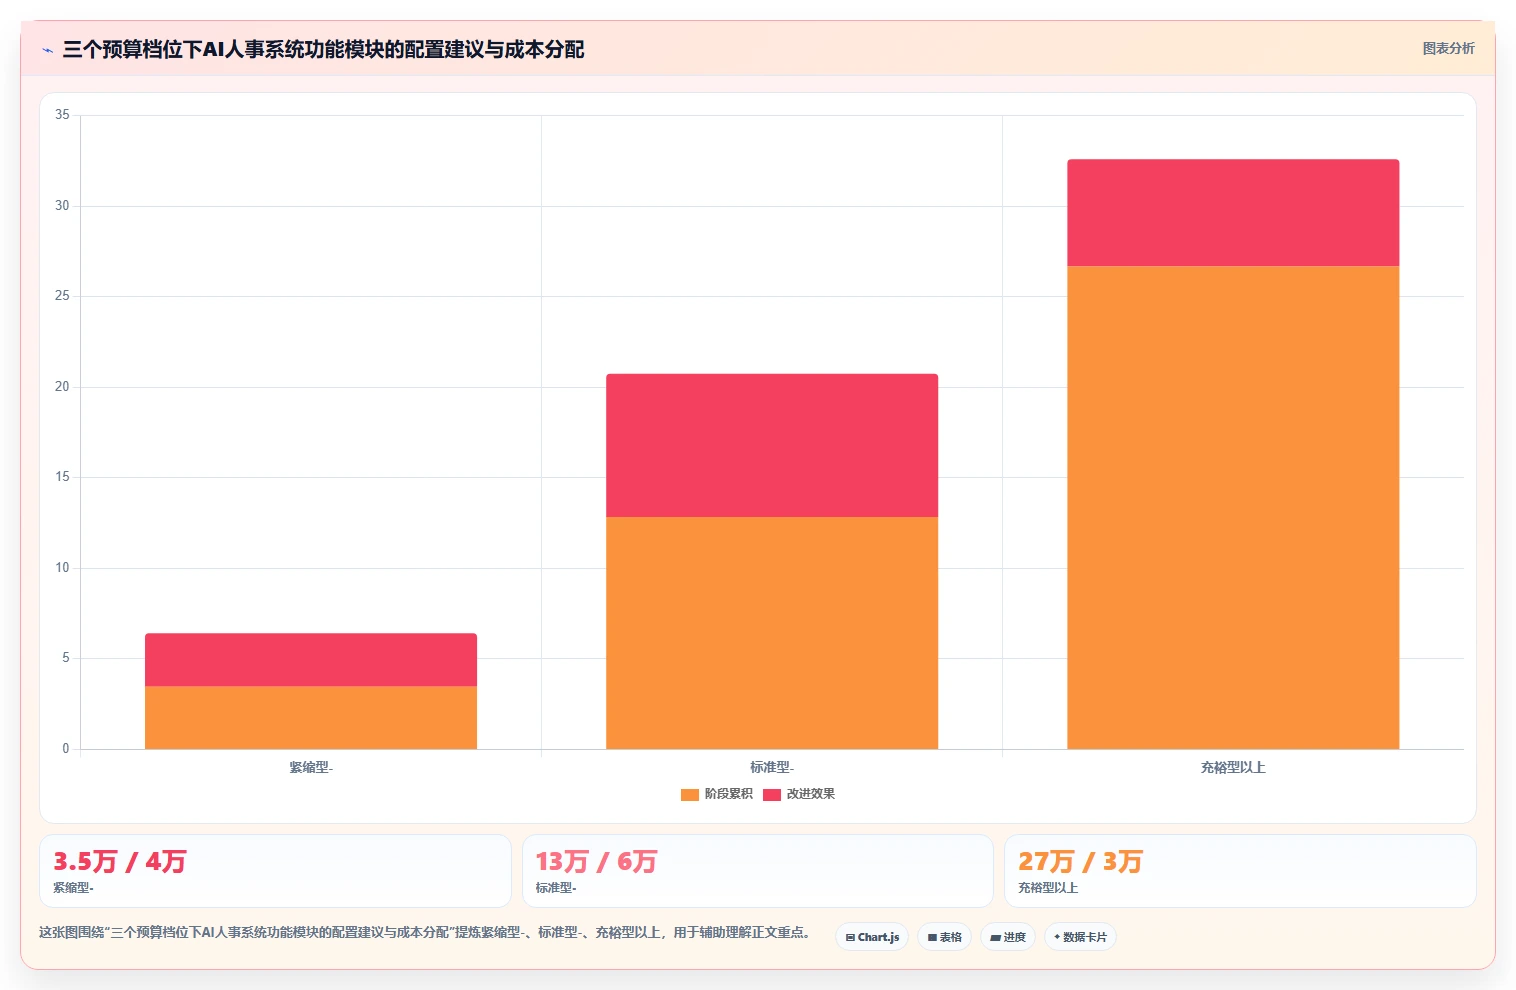Click the red segment of the 充裕型以上 bar
Image resolution: width=1516 pixels, height=990 pixels.
(x=1233, y=213)
